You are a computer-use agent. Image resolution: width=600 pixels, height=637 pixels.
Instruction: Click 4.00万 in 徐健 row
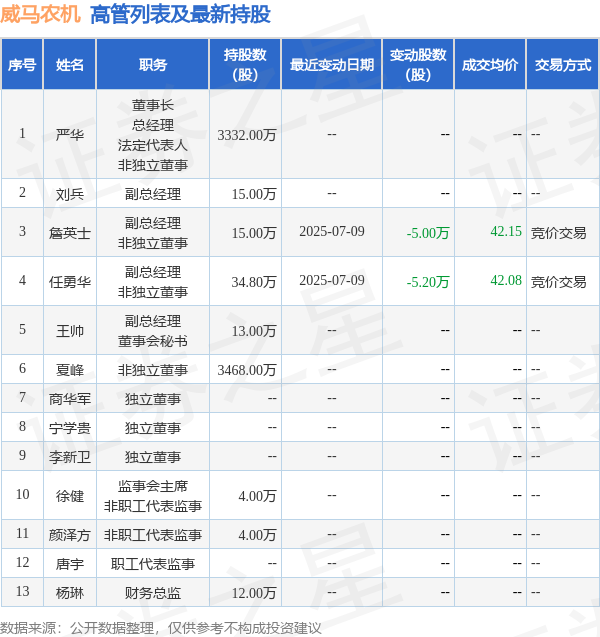tap(258, 496)
